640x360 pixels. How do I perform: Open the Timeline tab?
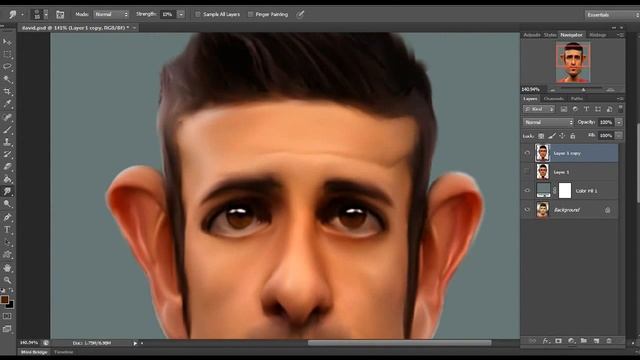[x=63, y=352]
